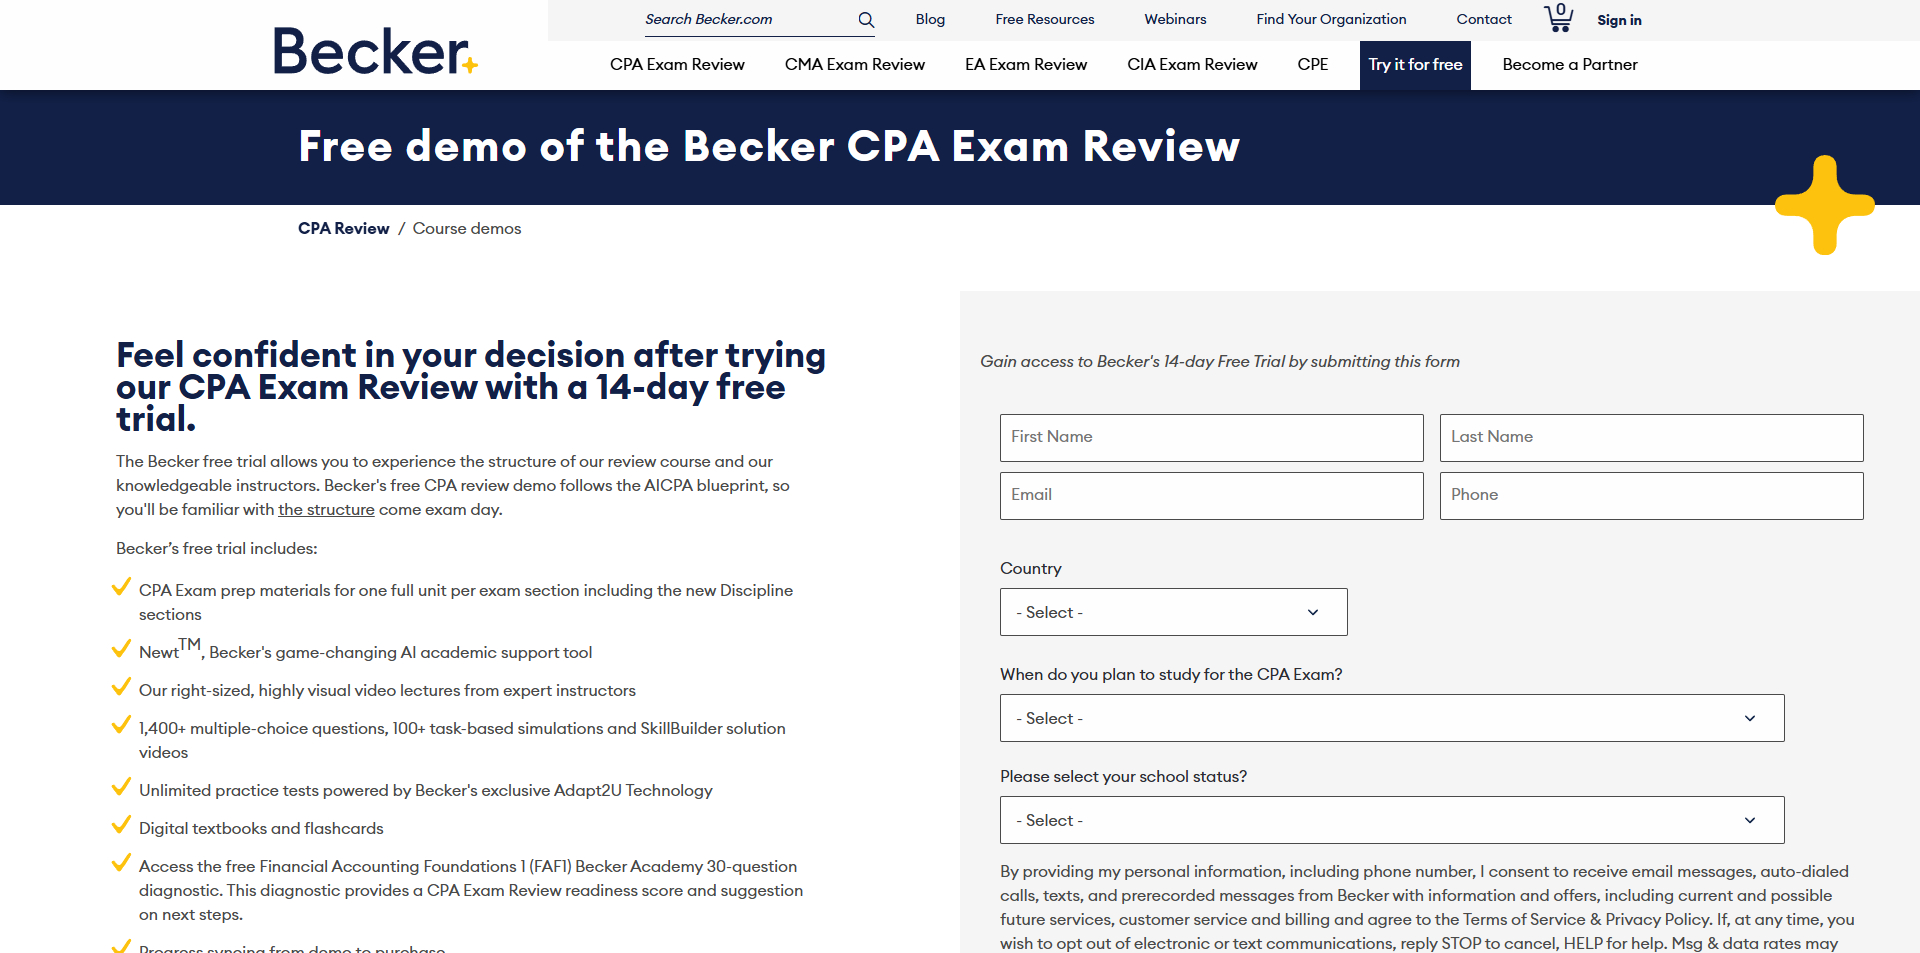Go to CIA Exam Review

click(x=1192, y=65)
